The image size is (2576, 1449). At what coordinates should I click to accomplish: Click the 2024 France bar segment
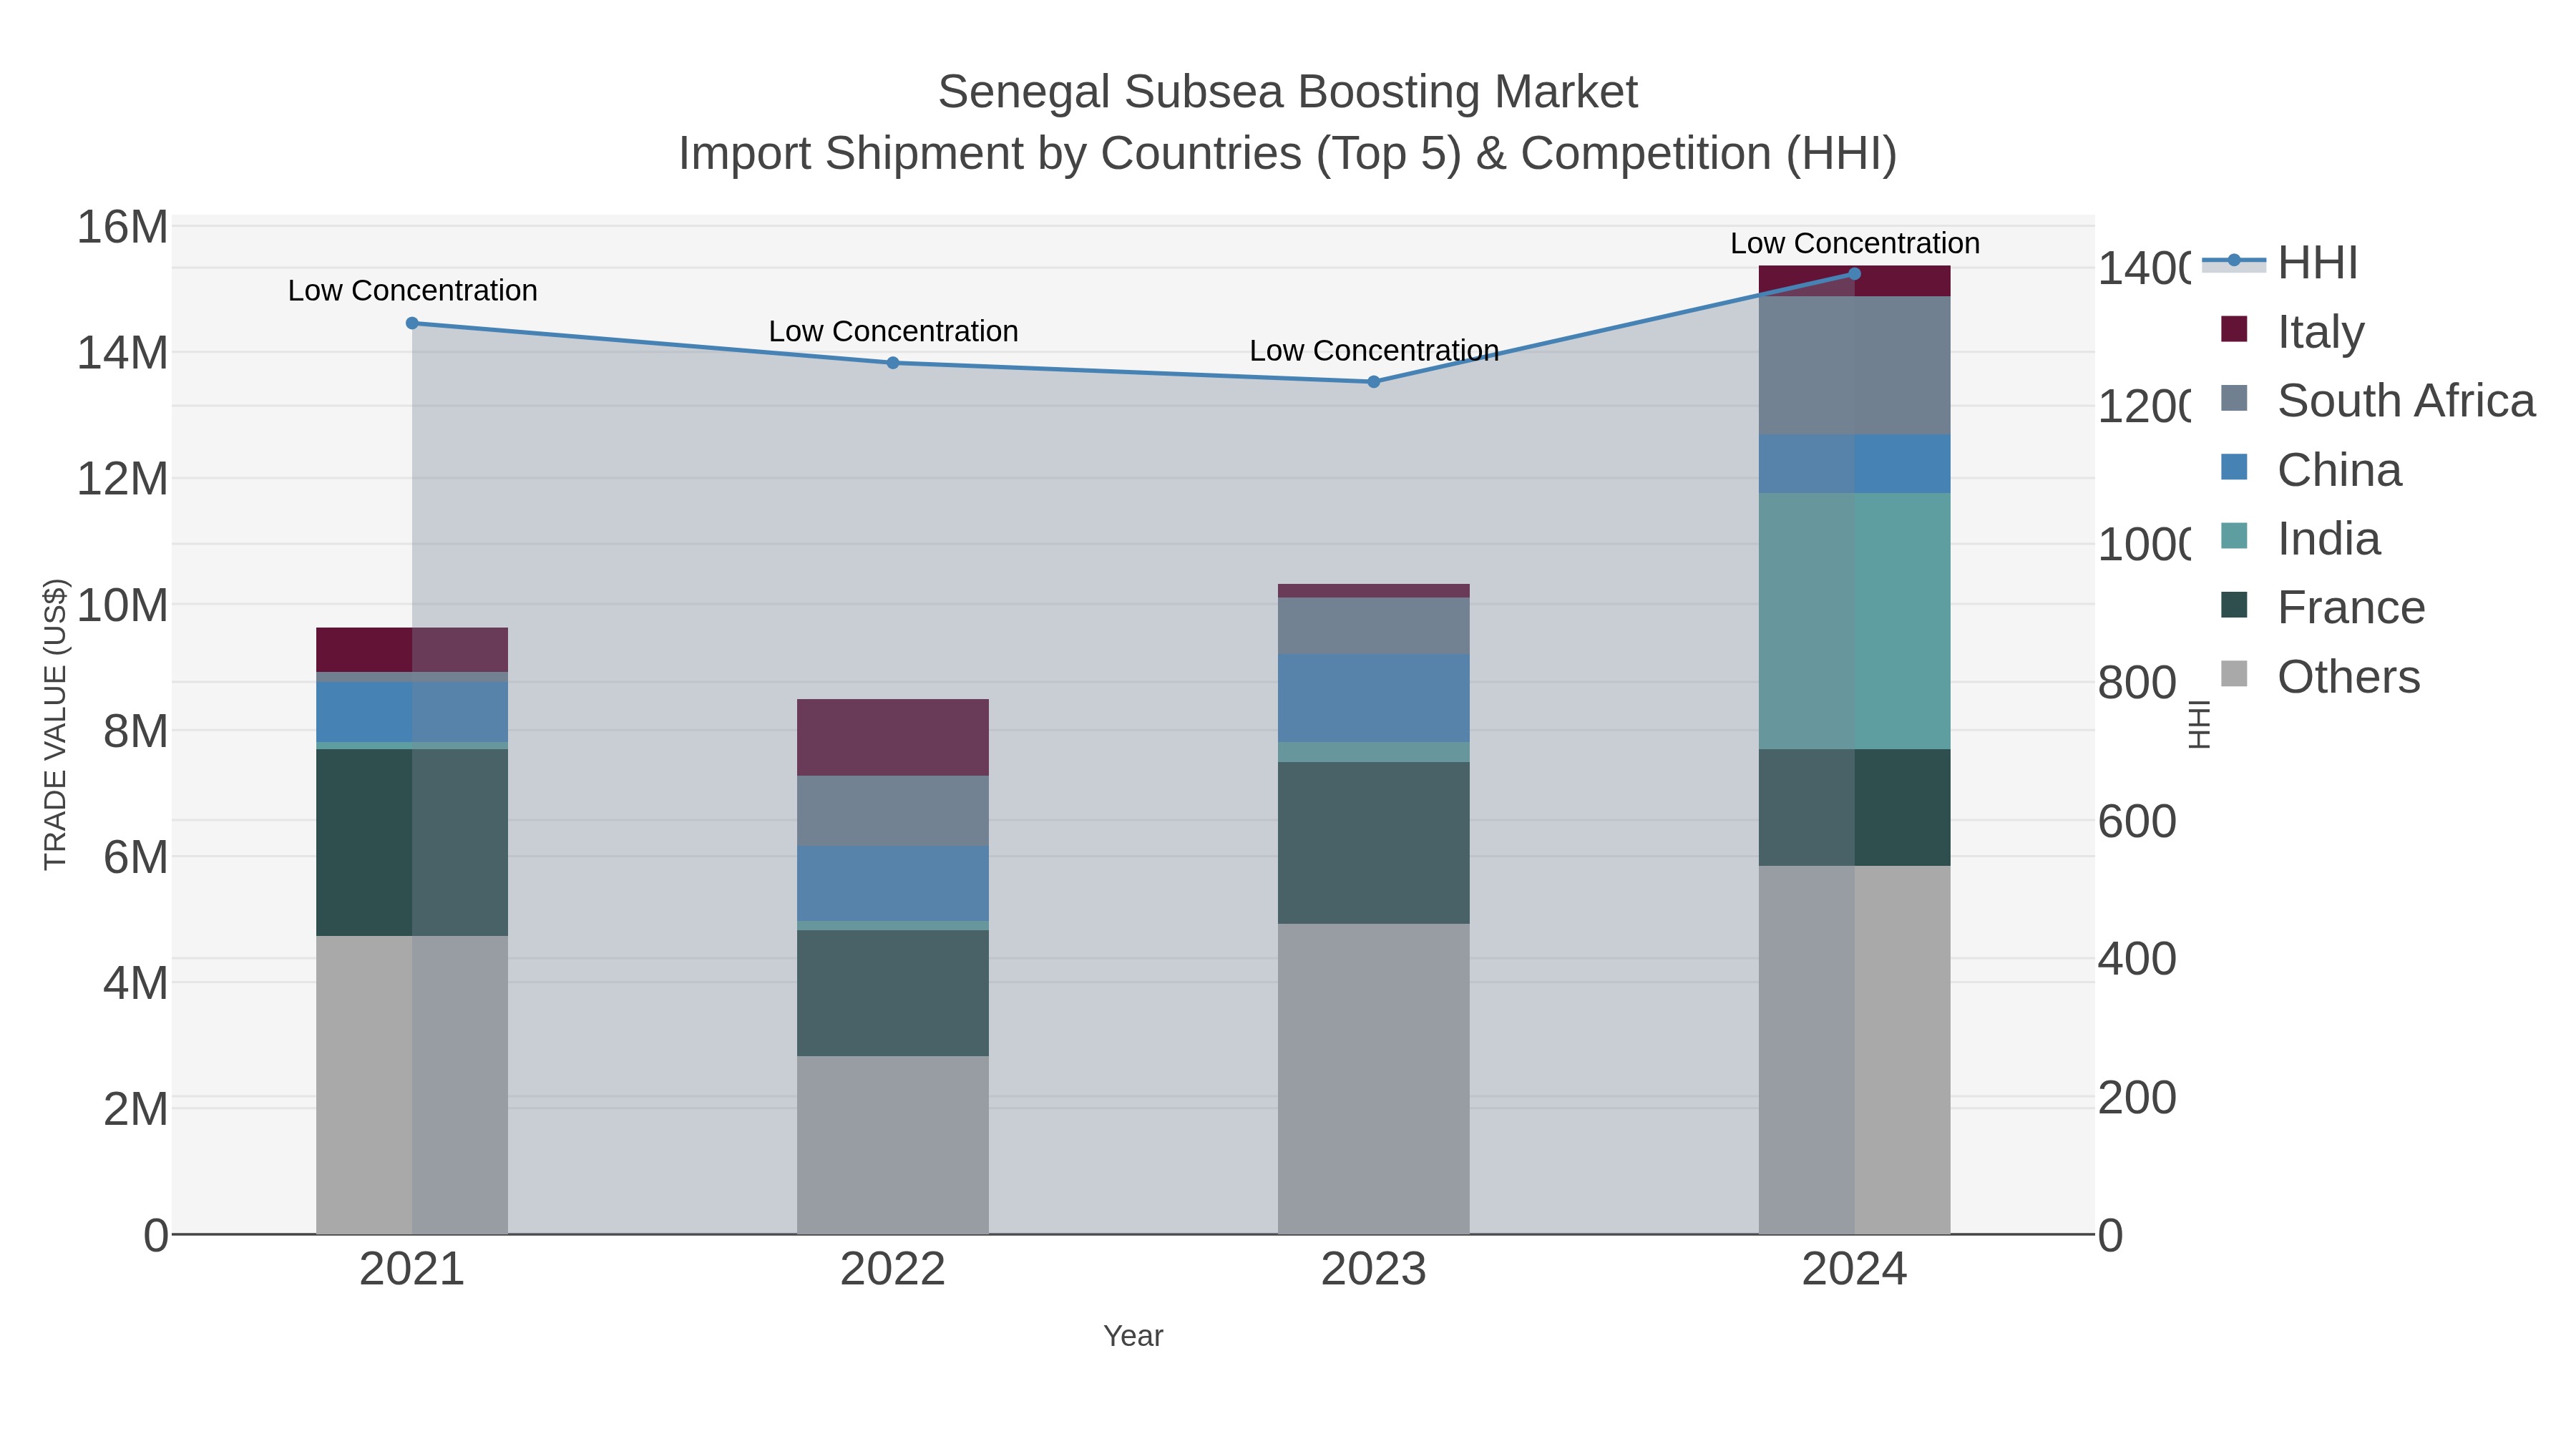pyautogui.click(x=1855, y=808)
